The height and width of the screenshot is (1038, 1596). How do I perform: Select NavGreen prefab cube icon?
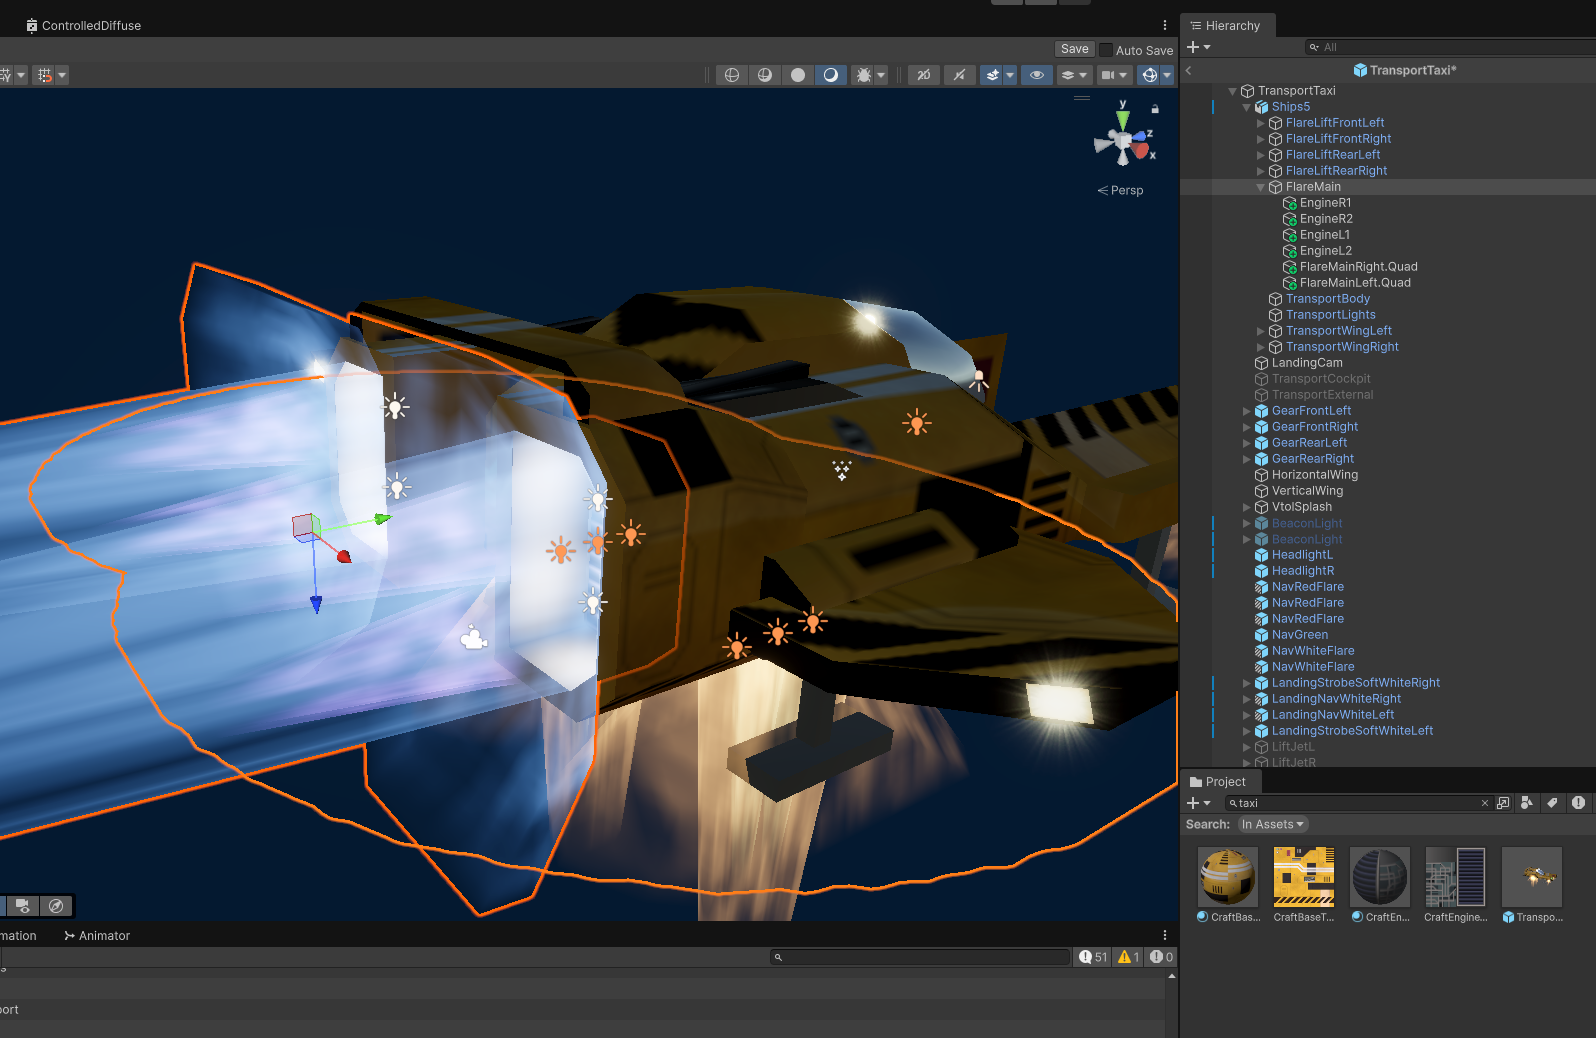pyautogui.click(x=1262, y=635)
